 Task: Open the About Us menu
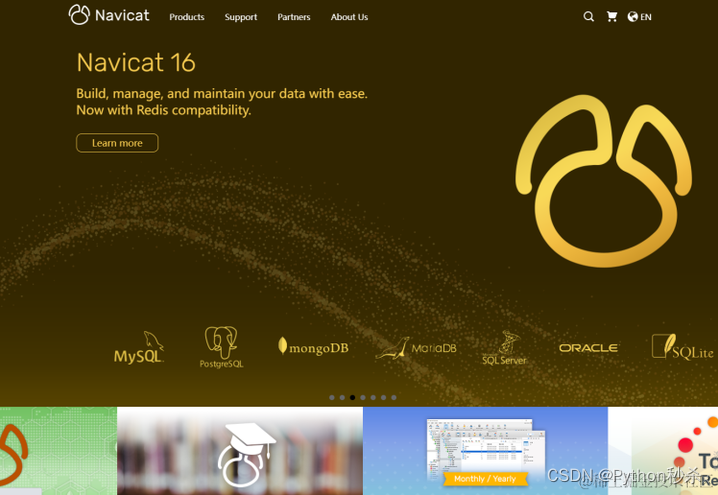[x=349, y=17]
